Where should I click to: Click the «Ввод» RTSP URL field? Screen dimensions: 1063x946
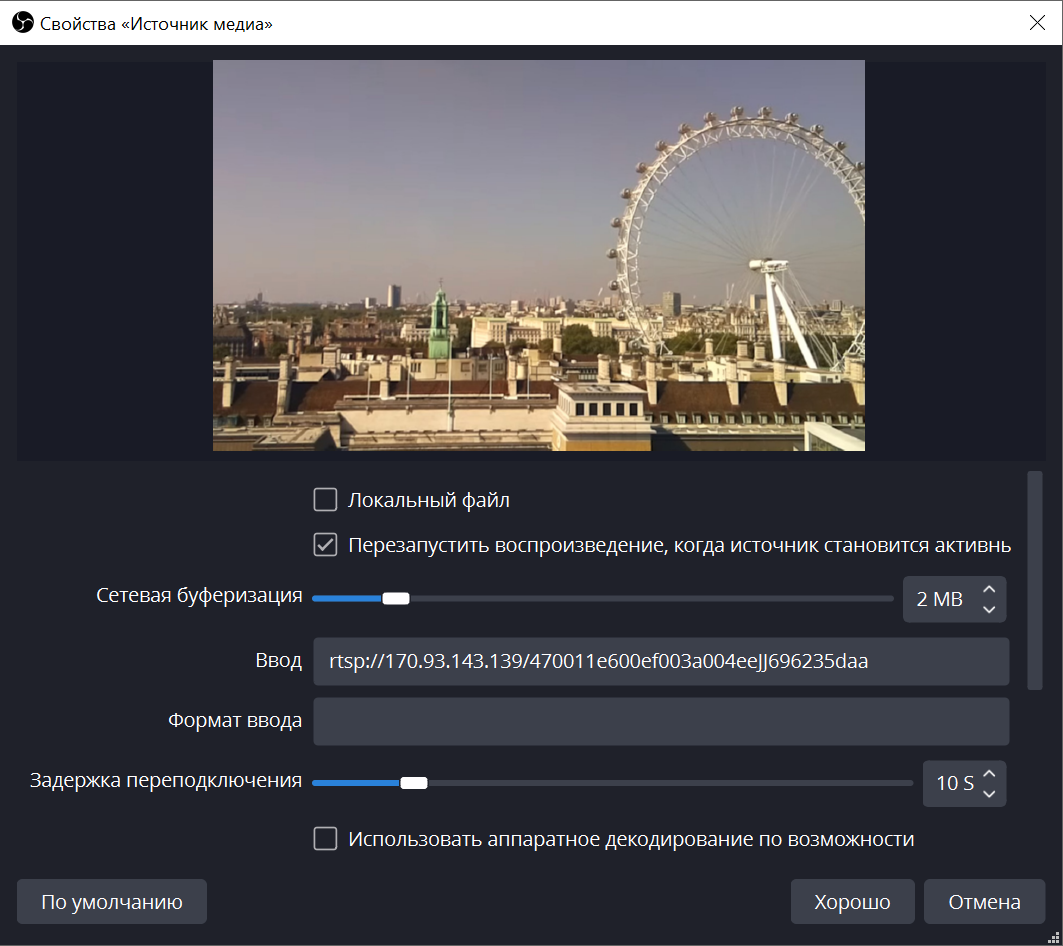pos(661,661)
